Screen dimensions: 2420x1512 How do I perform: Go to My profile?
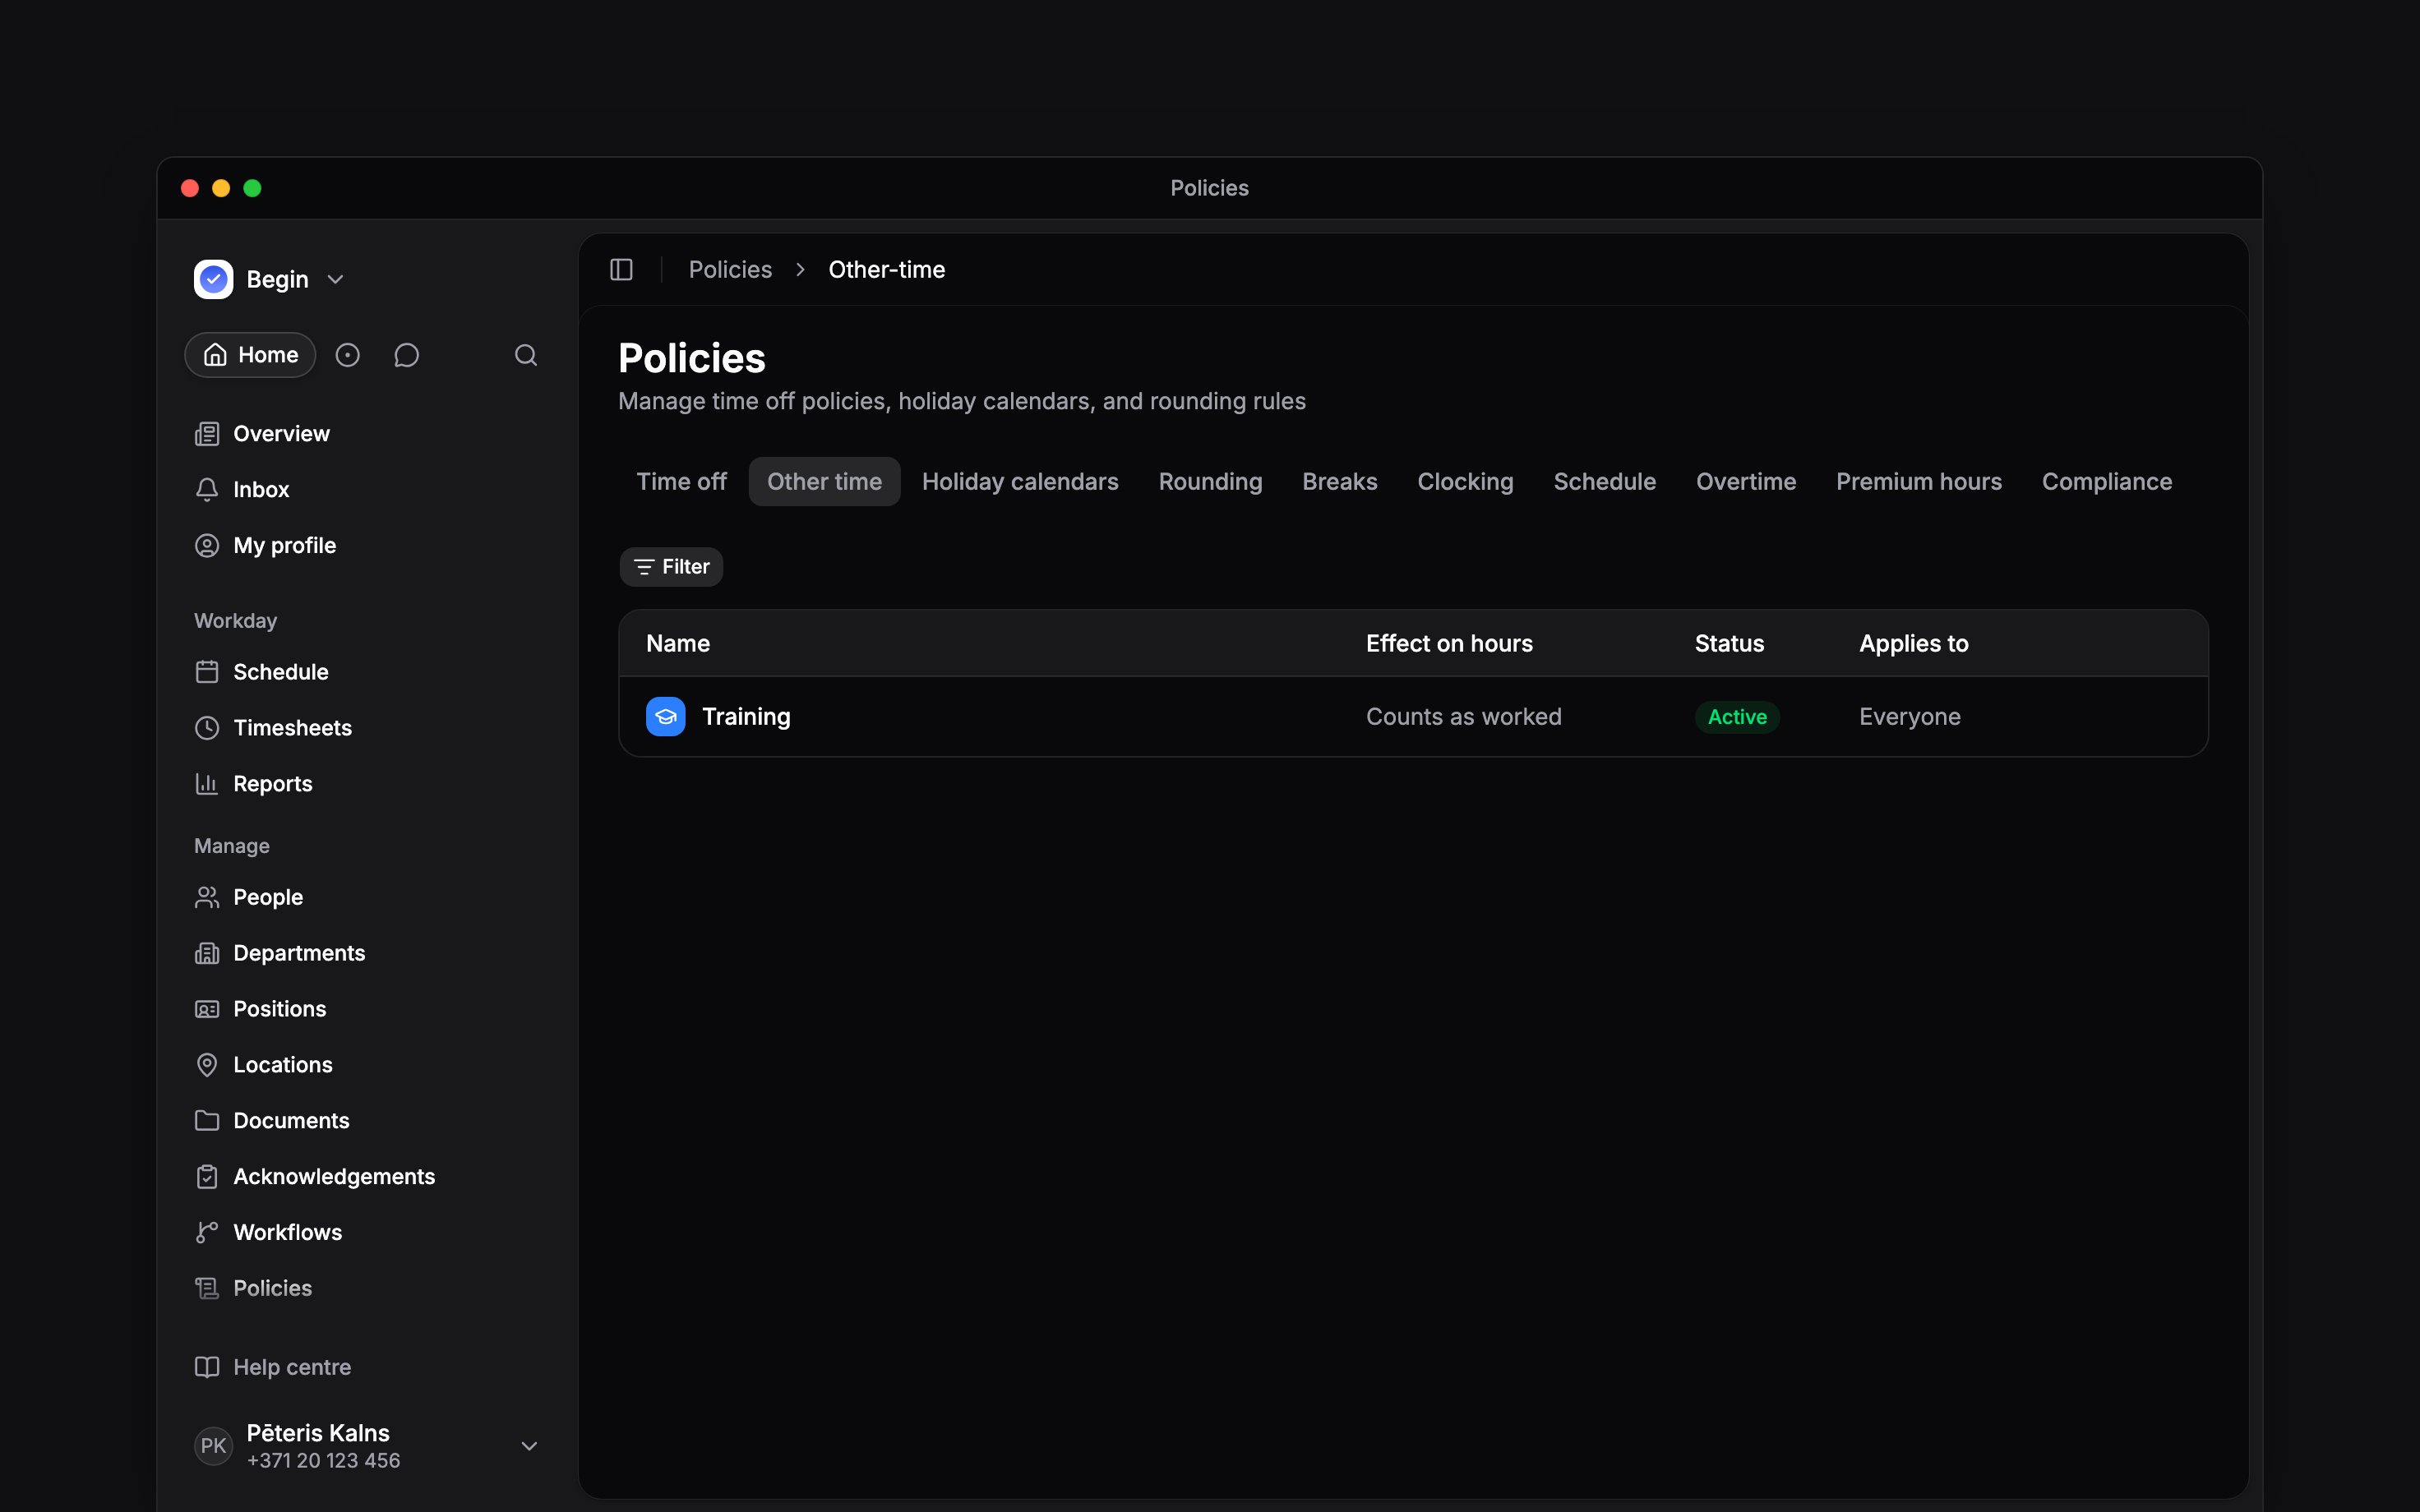click(368, 546)
